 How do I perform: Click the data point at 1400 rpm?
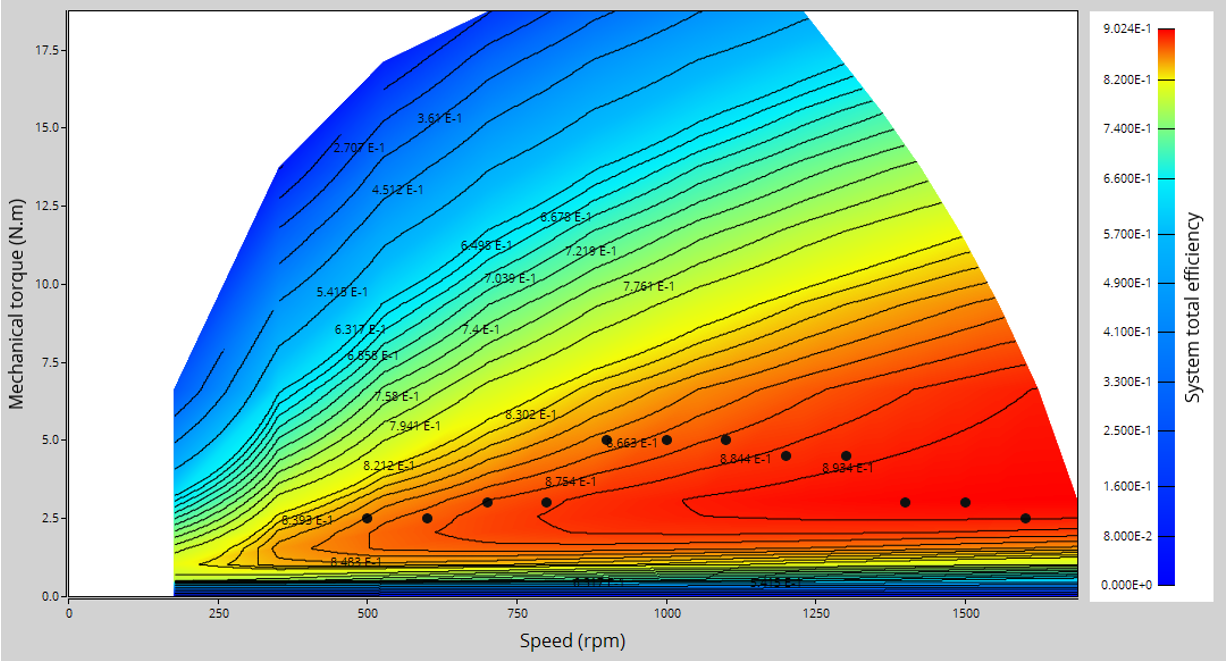point(905,502)
